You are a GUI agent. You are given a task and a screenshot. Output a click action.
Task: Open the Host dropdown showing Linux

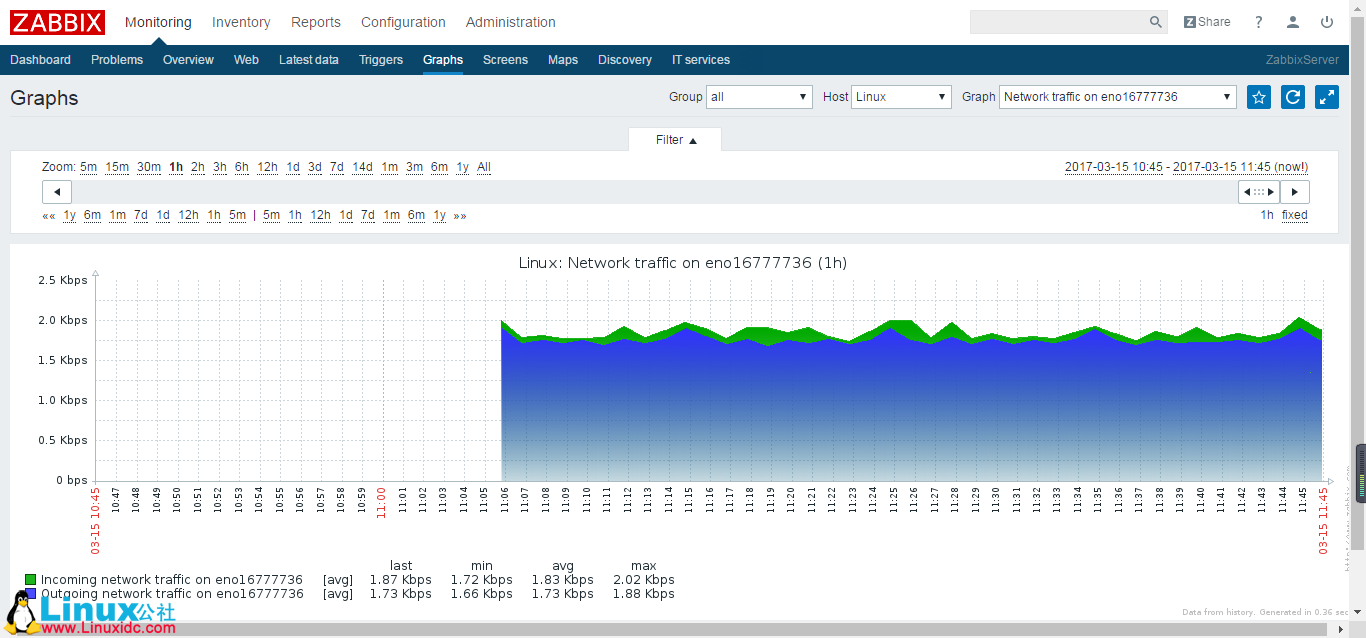click(900, 97)
